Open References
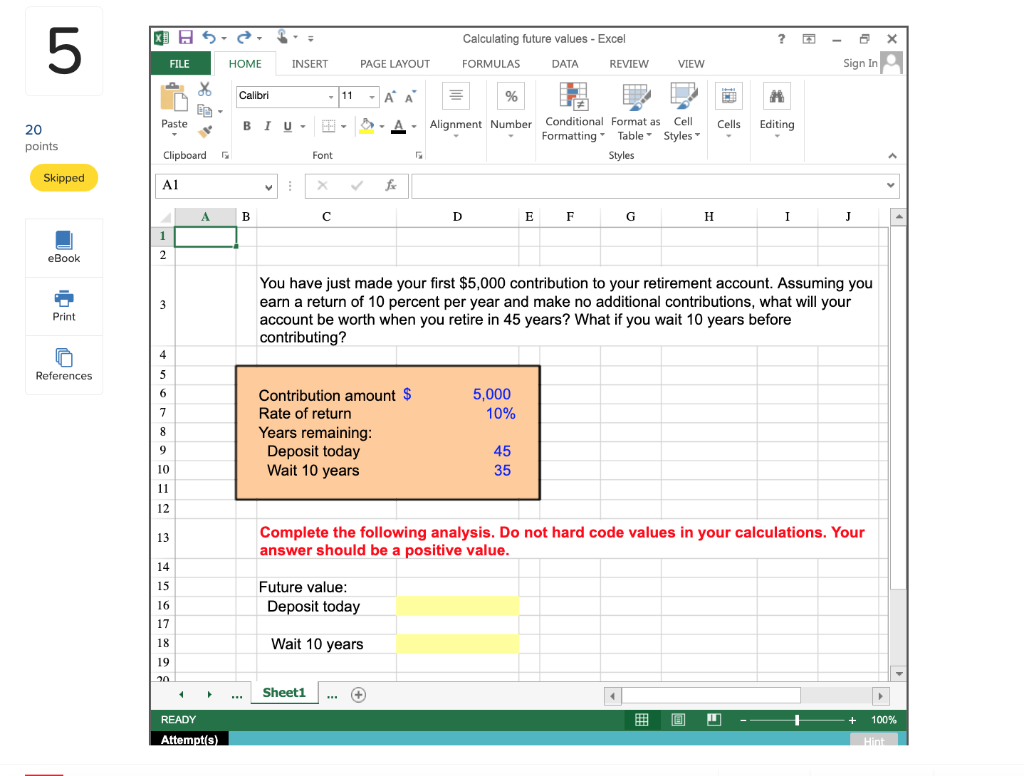Image resolution: width=1024 pixels, height=776 pixels. click(64, 364)
